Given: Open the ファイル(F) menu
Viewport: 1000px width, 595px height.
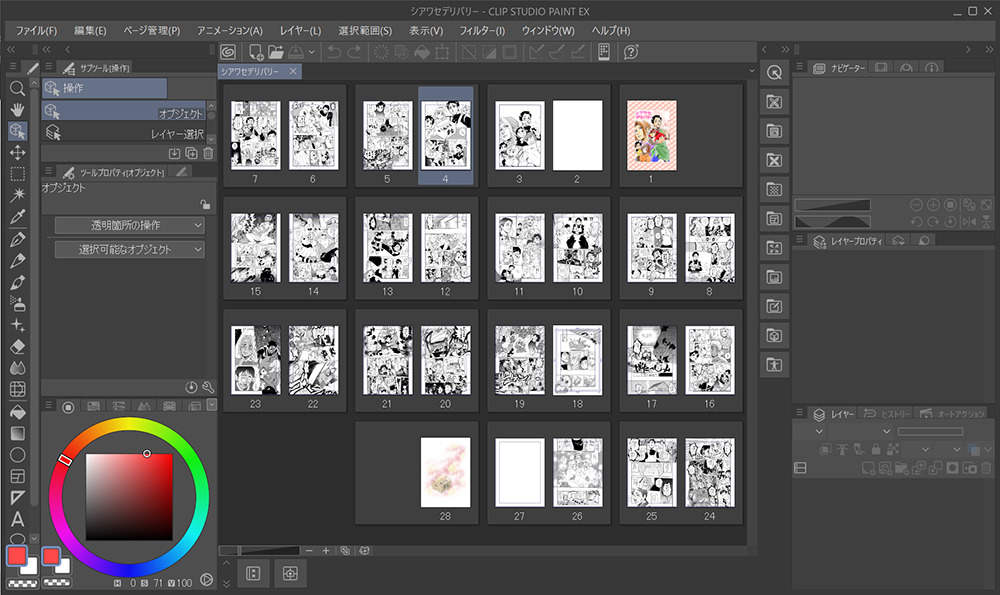Looking at the screenshot, I should [36, 31].
